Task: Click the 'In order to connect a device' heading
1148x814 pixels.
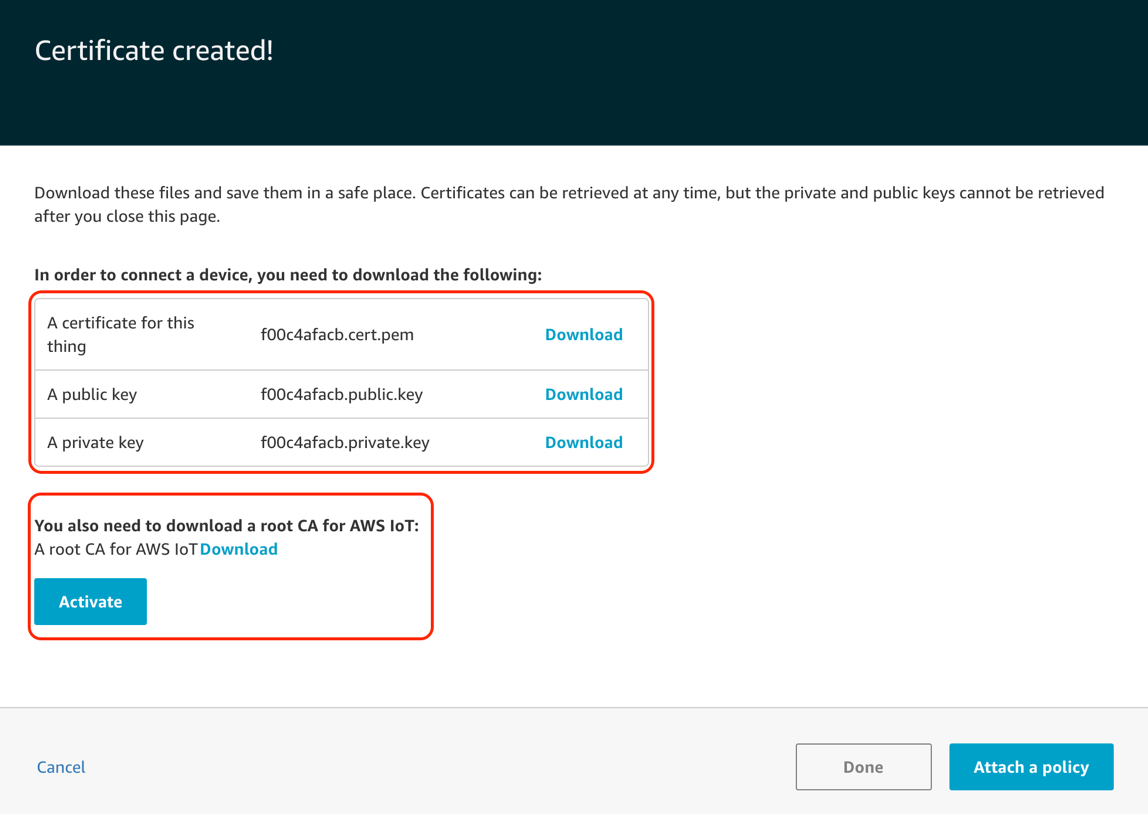Action: point(288,275)
